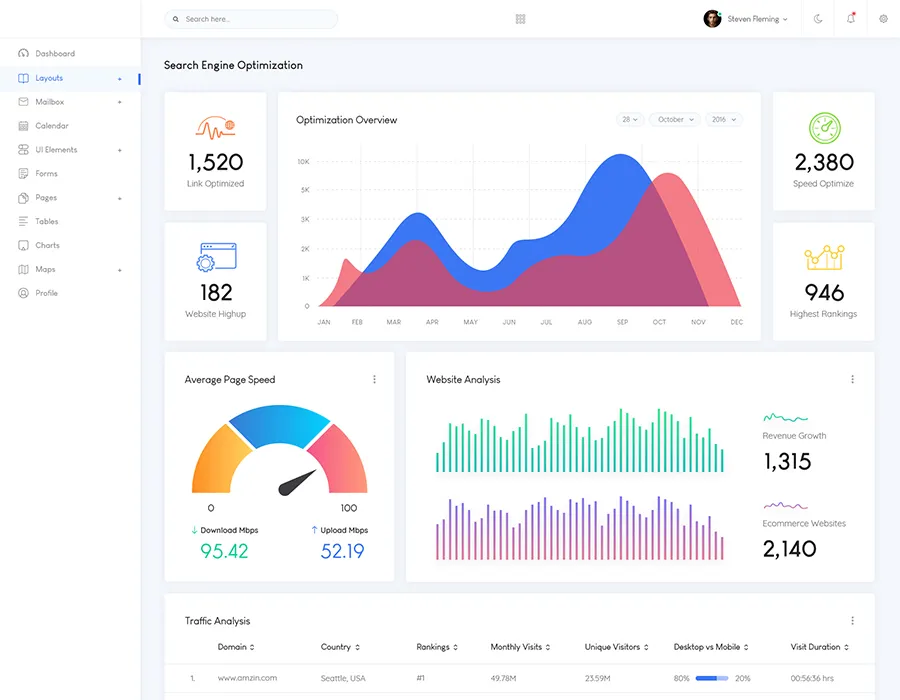Screen dimensions: 900x700
Task: Expand the UI Elements submenu plus
Action: tap(119, 150)
